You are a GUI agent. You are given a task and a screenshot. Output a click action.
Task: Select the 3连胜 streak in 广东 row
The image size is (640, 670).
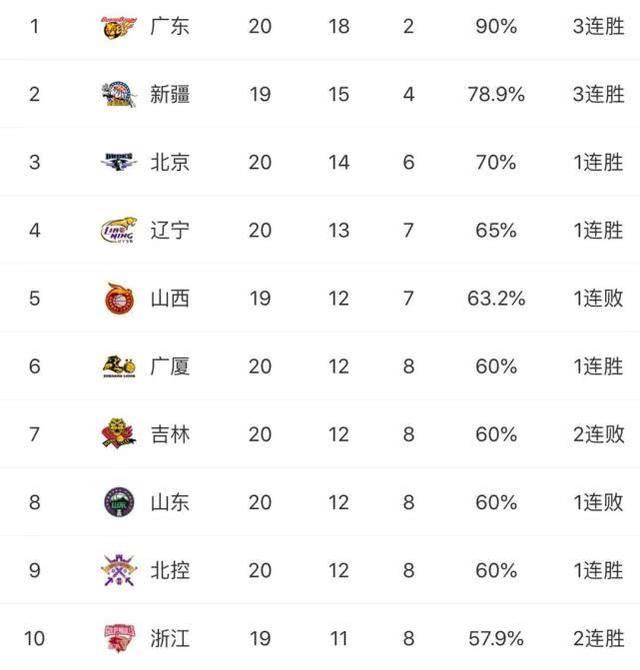(x=599, y=26)
